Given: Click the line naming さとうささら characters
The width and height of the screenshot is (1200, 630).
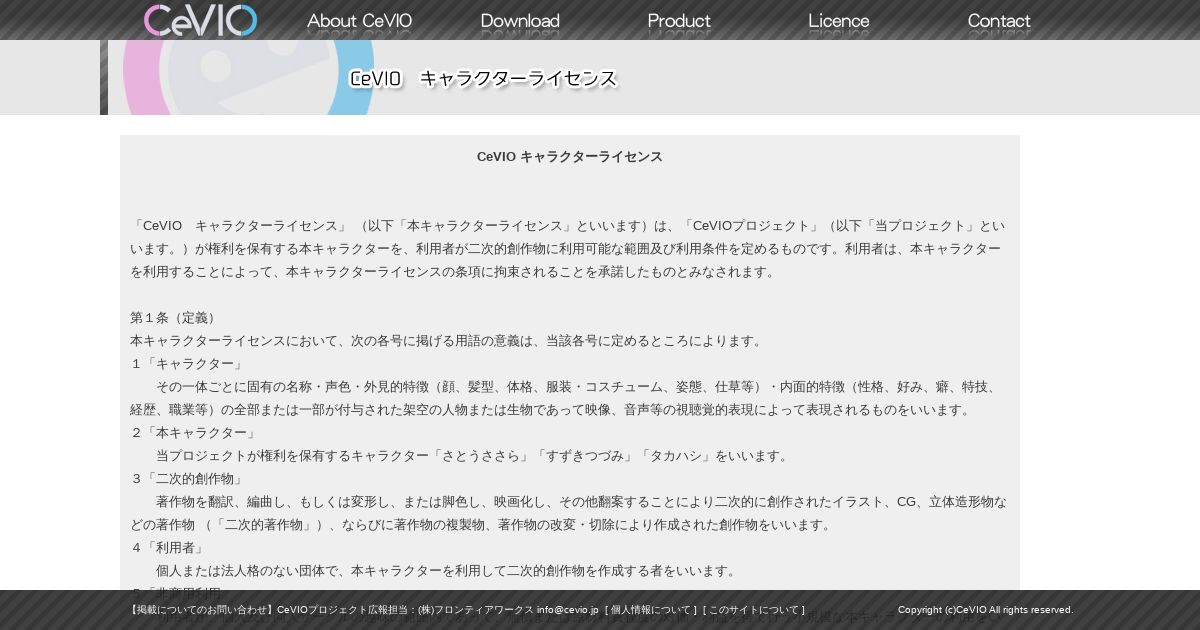Looking at the screenshot, I should click(x=474, y=456).
